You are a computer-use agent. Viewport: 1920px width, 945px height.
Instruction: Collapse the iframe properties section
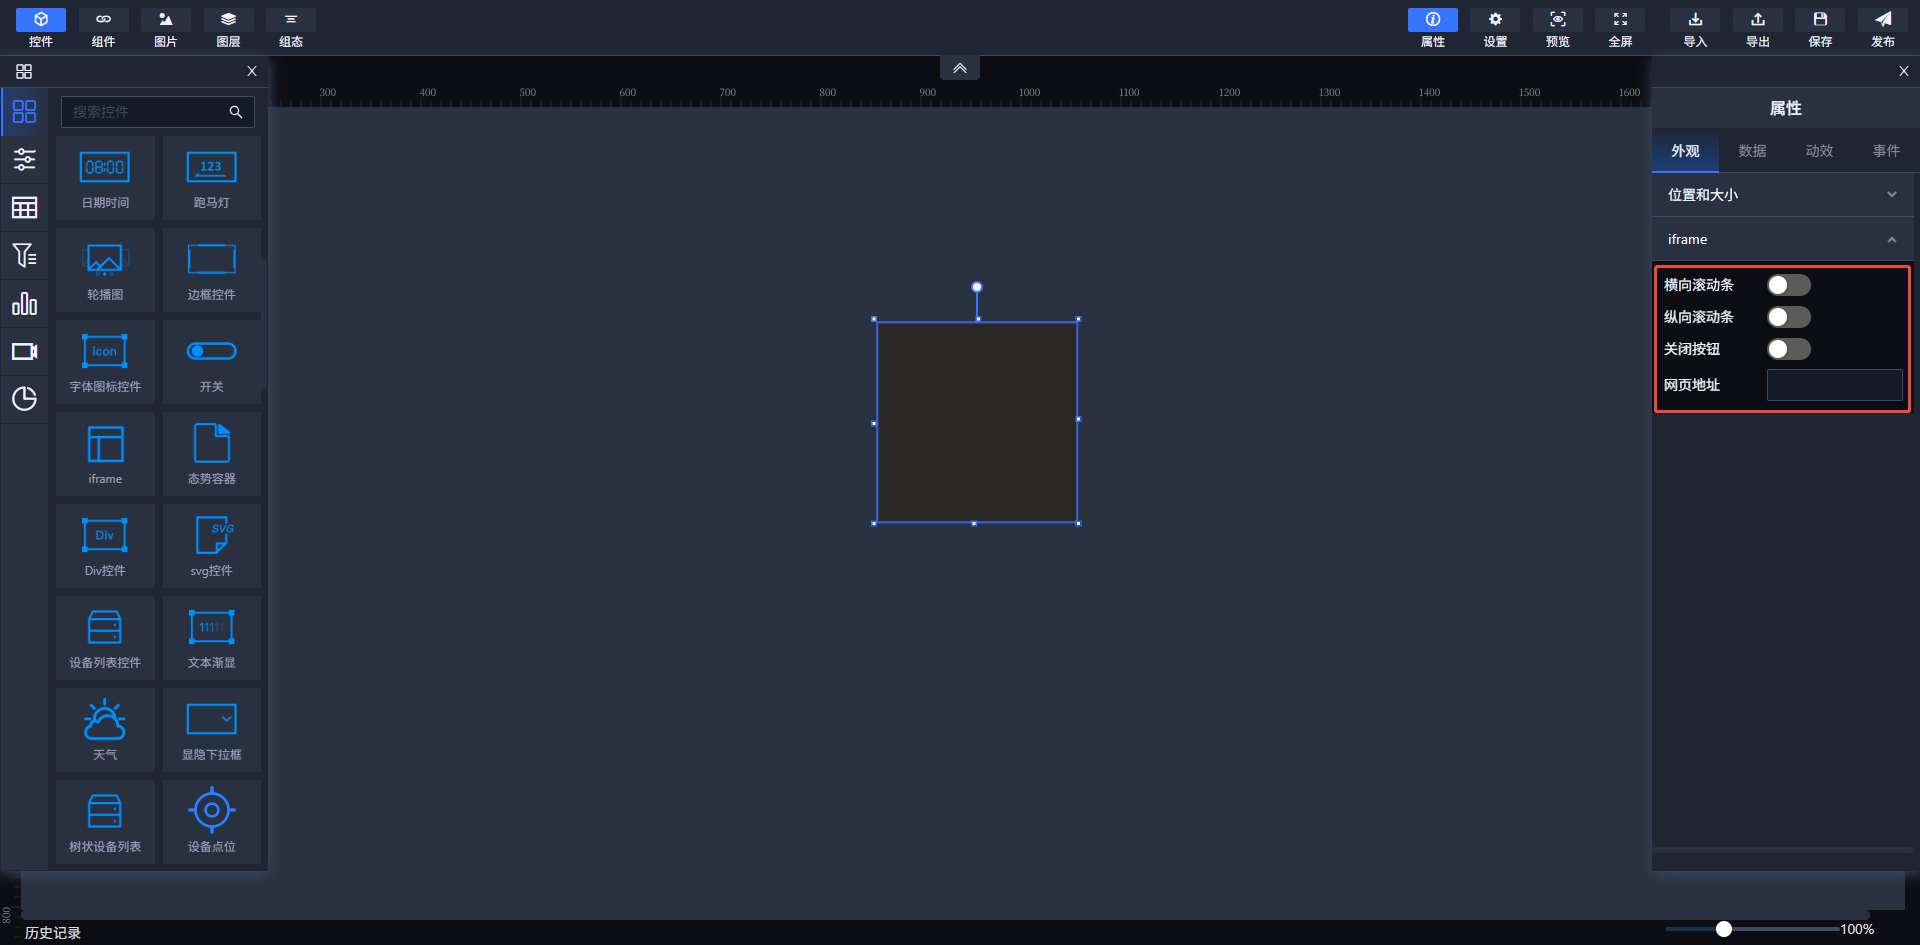coord(1891,240)
